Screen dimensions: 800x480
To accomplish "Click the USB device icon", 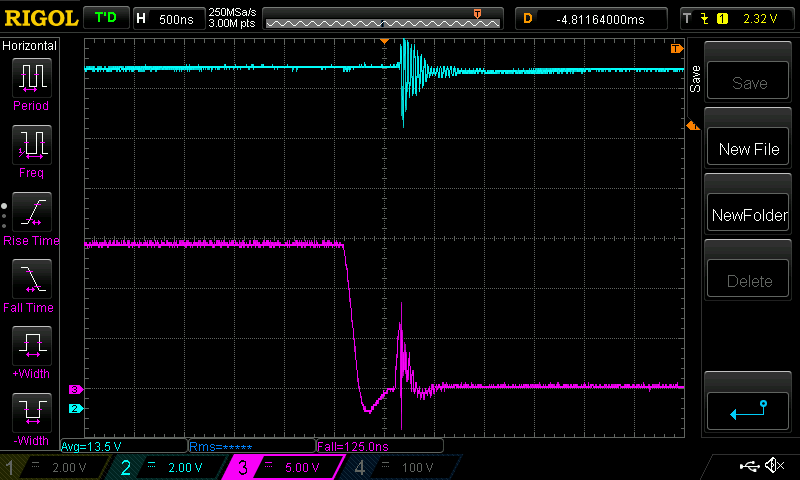I will point(749,466).
